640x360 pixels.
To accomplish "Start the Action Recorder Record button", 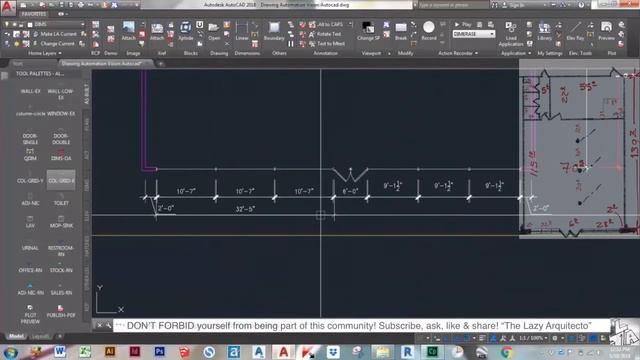I will pos(429,31).
